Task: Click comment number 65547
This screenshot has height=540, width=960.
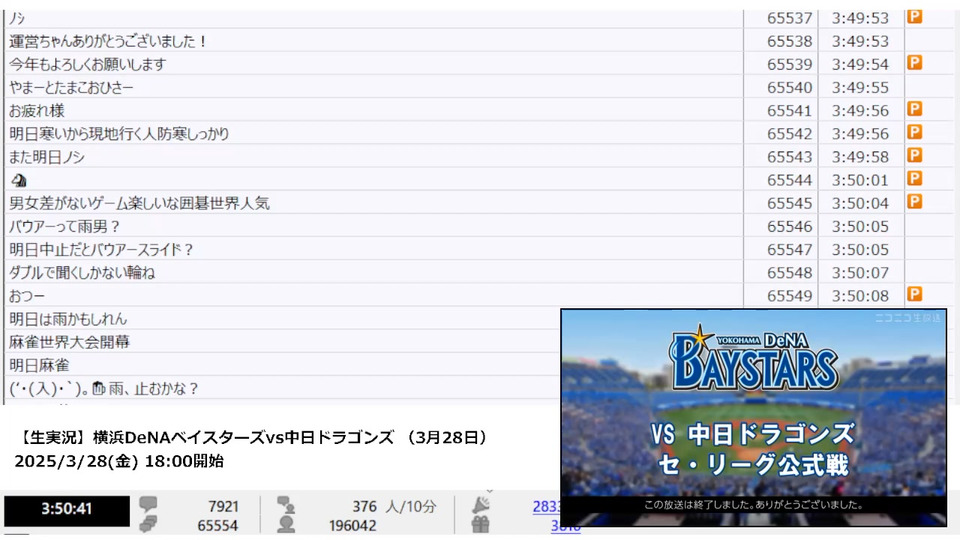Action: [789, 250]
